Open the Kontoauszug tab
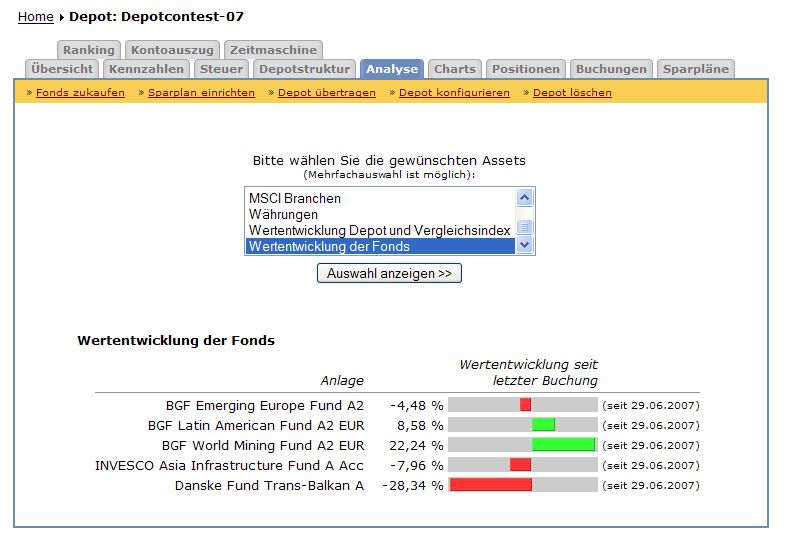Viewport: 810px width, 558px height. tap(172, 50)
